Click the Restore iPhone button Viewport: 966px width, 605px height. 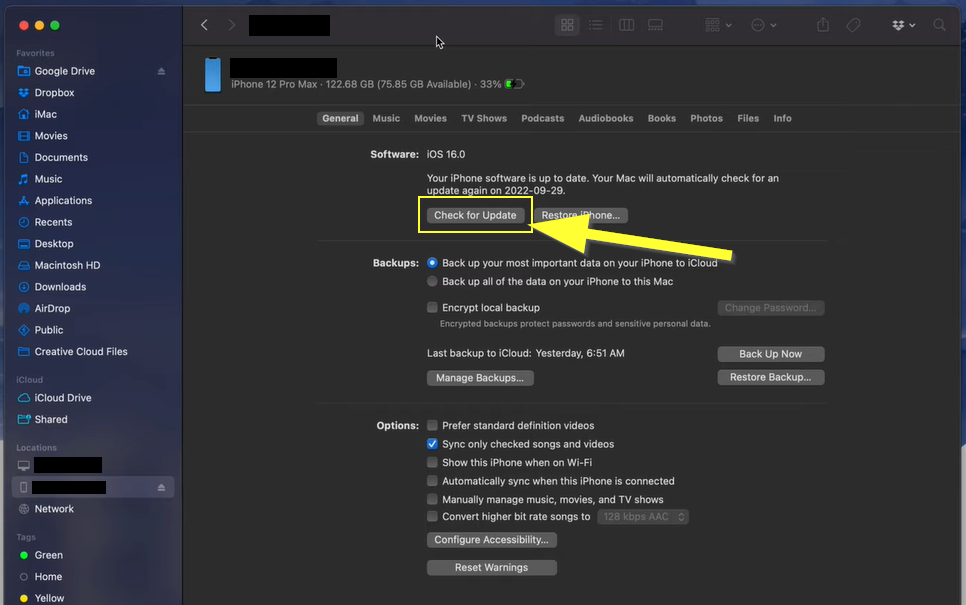[x=581, y=215]
